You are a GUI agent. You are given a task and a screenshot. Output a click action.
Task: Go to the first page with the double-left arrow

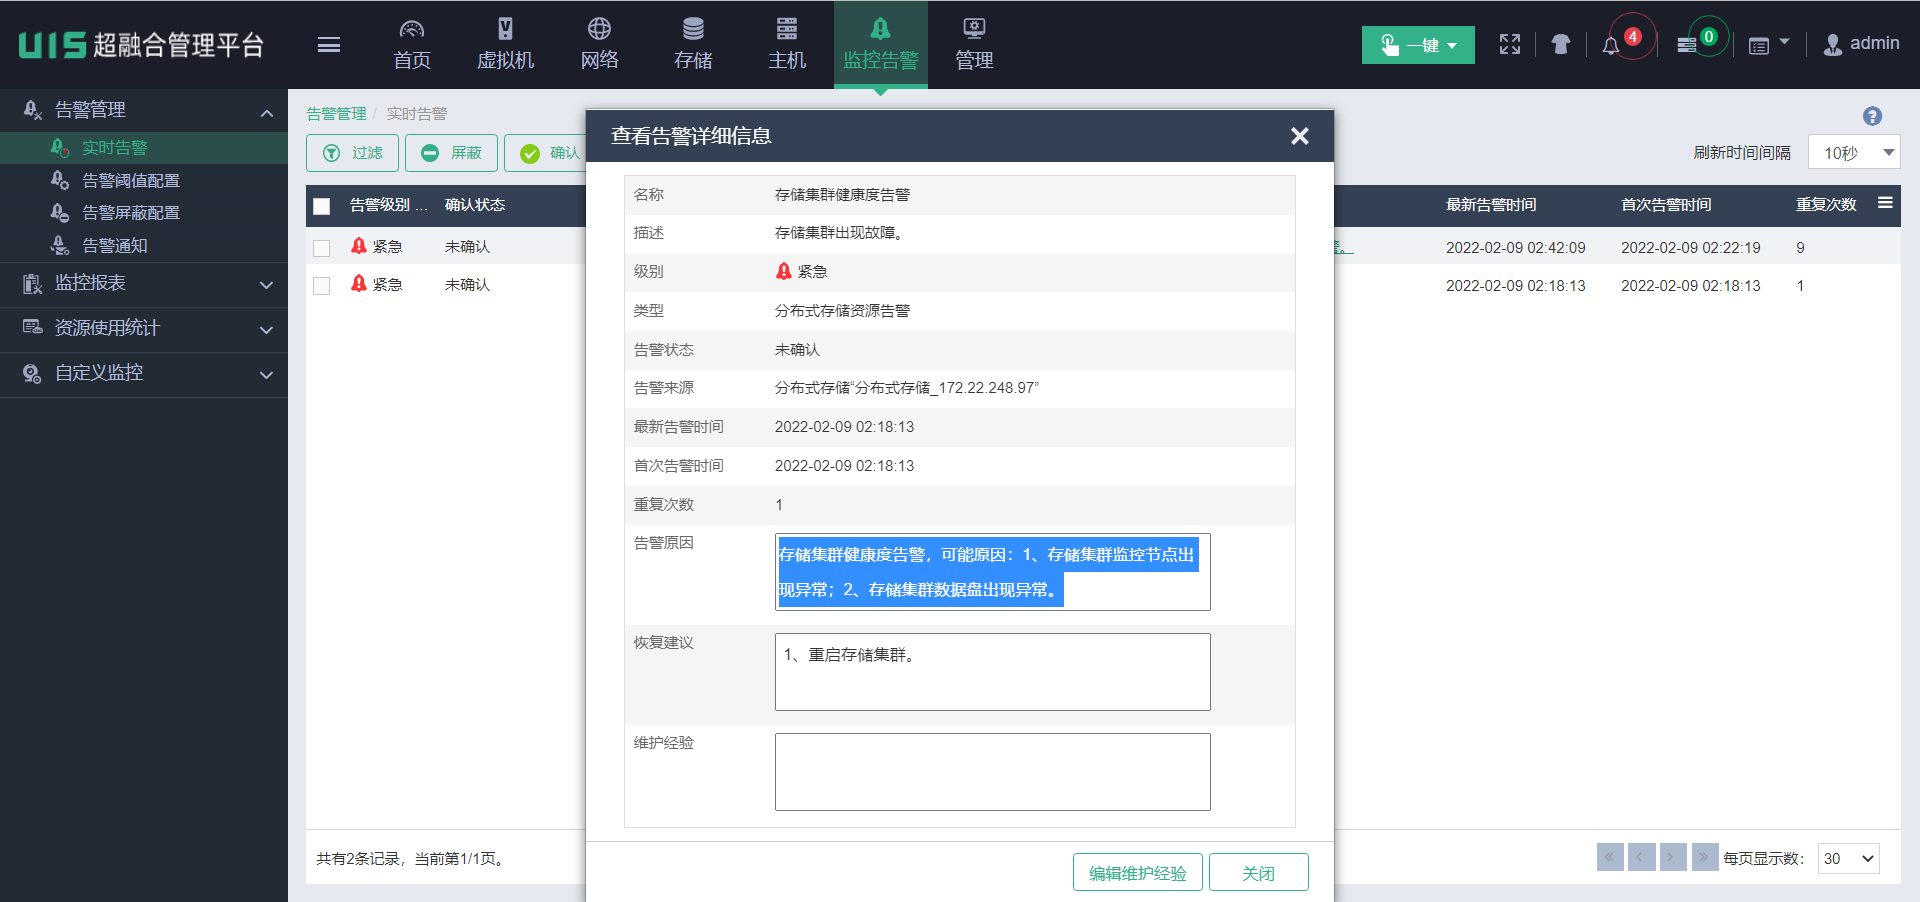(x=1610, y=858)
